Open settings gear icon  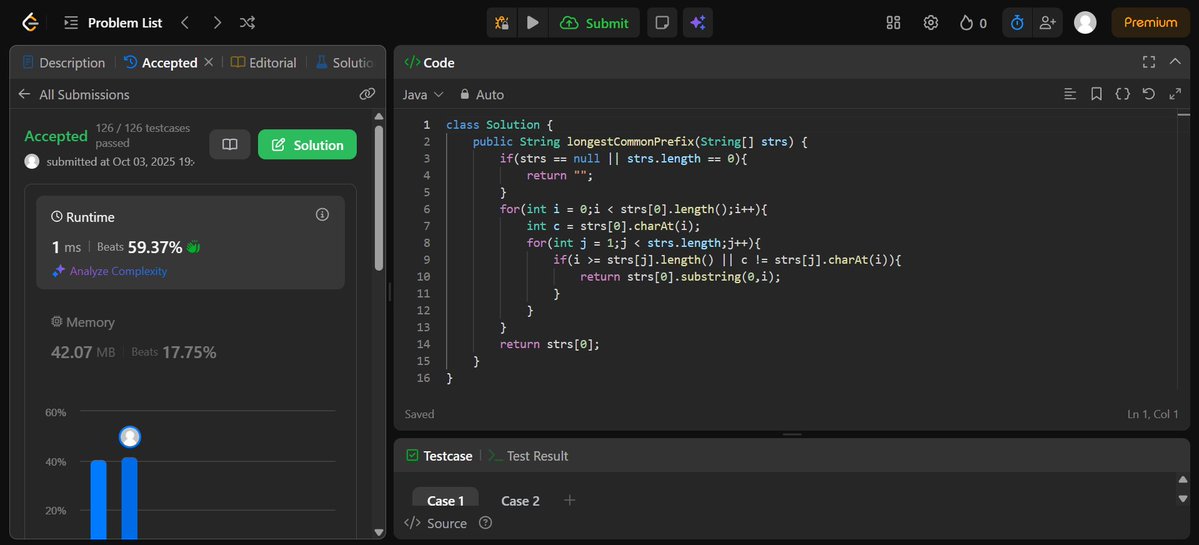click(931, 23)
